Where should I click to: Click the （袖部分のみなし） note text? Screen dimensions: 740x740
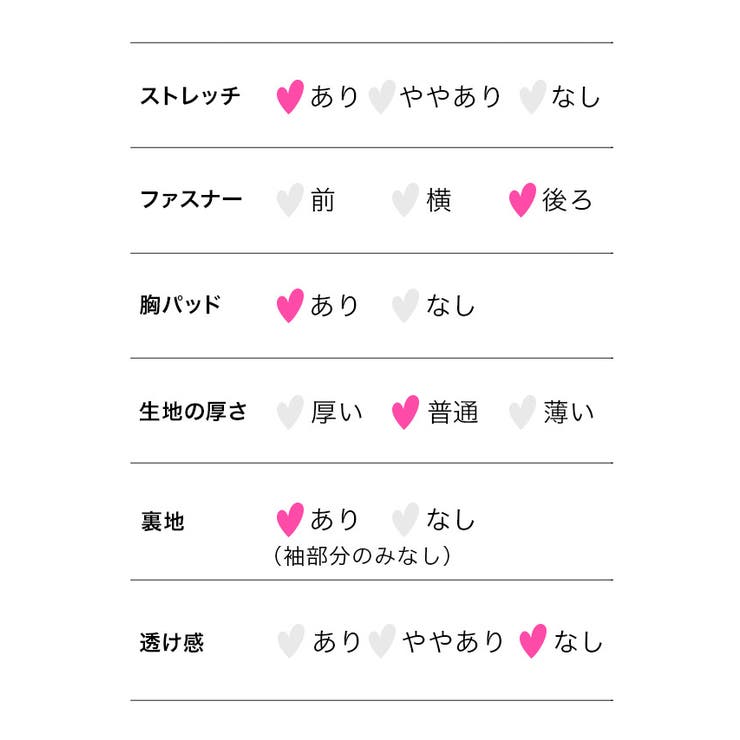click(361, 556)
